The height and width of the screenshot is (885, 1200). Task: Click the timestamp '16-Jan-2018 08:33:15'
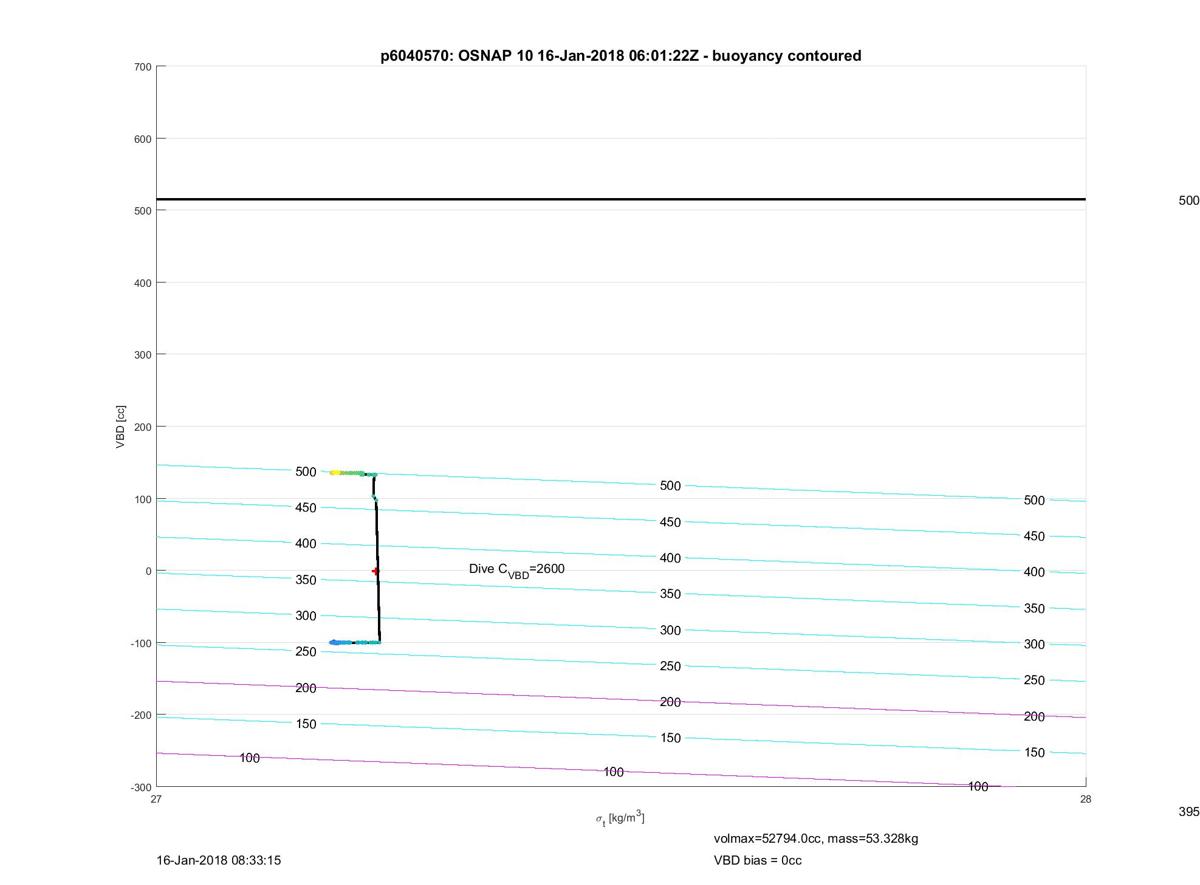[x=219, y=860]
